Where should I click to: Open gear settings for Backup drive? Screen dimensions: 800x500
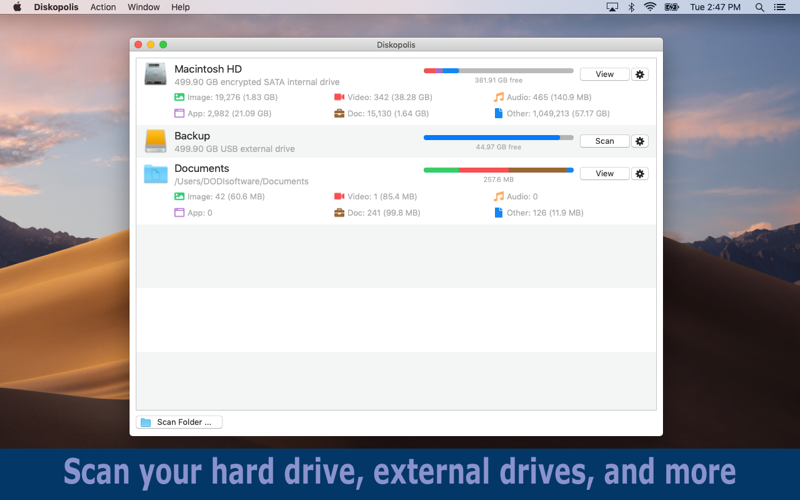click(640, 141)
